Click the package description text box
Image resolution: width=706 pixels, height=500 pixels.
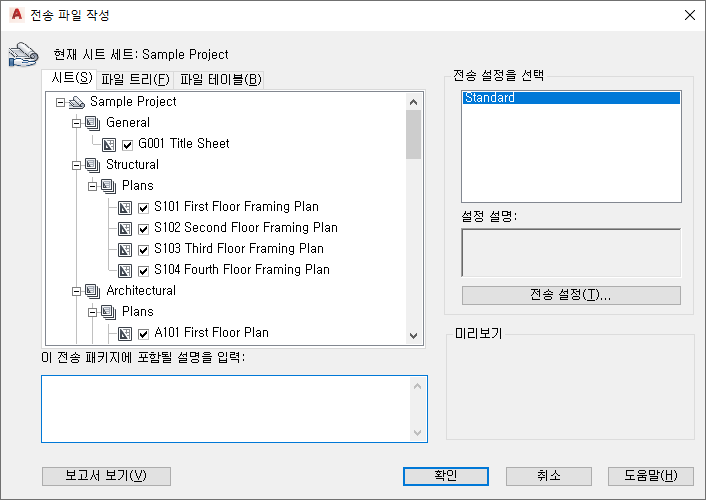coord(227,408)
